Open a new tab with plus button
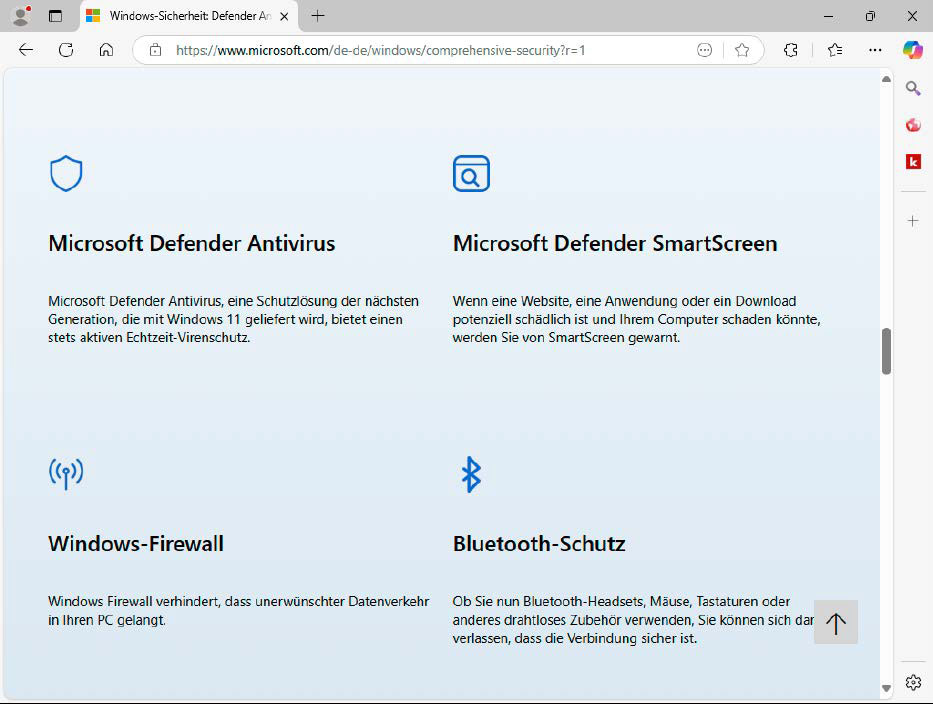 coord(318,16)
